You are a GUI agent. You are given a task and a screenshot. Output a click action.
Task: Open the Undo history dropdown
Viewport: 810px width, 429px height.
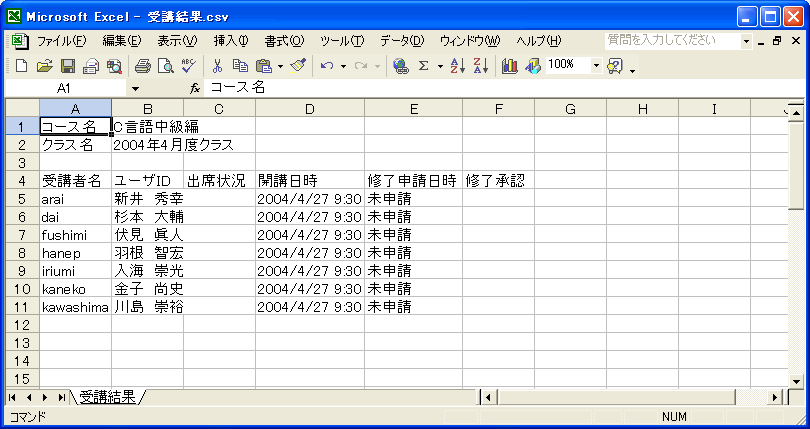click(343, 66)
